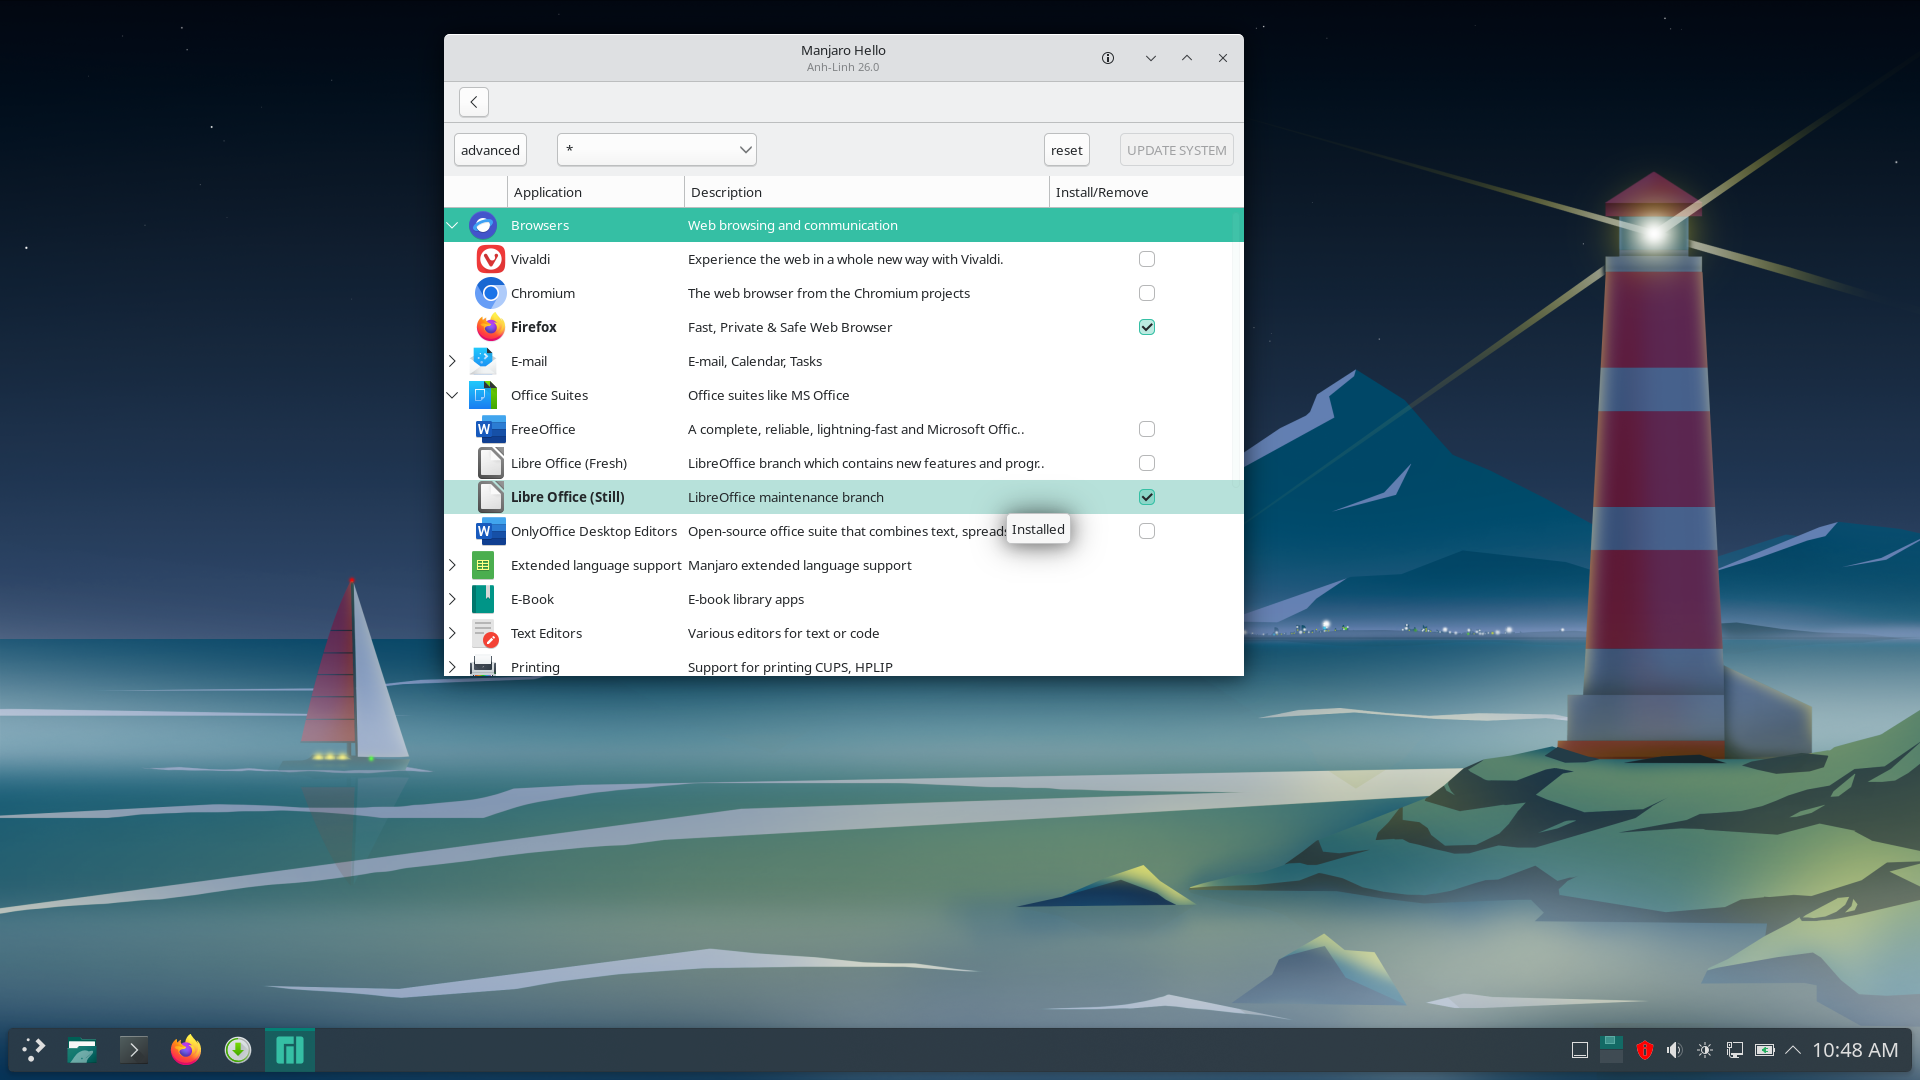Click the Firefox icon in the Browsers list
Viewport: 1920px width, 1080px height.
(x=490, y=327)
